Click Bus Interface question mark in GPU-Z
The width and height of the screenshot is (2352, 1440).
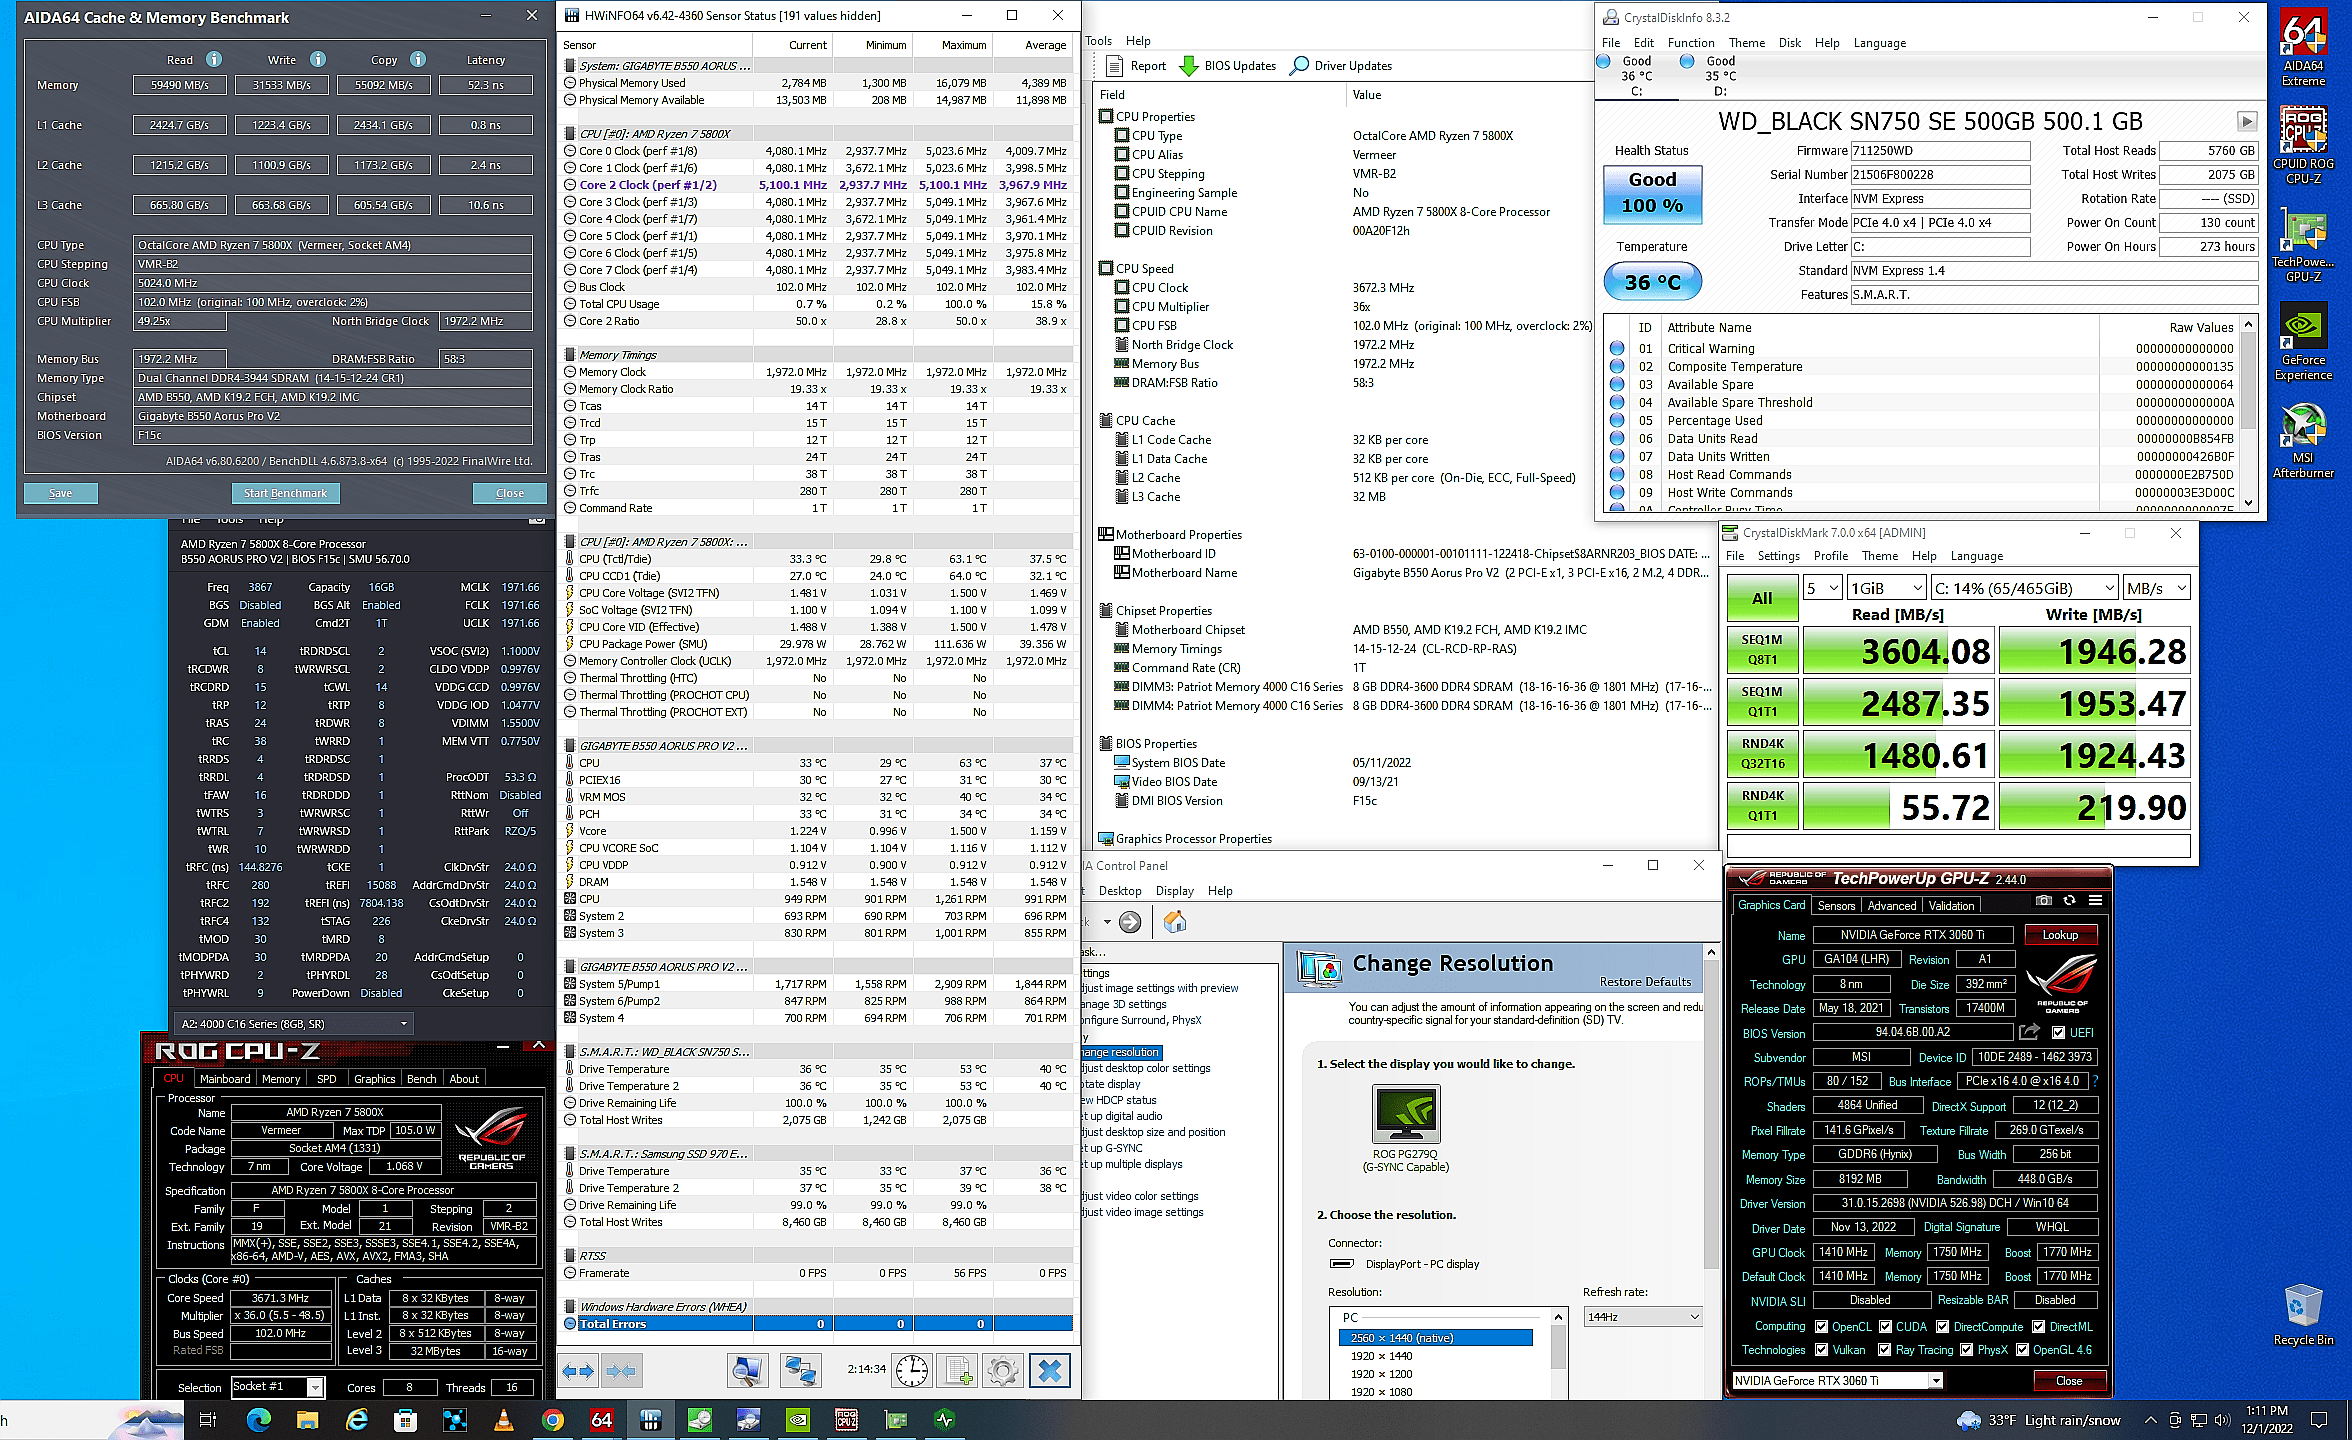2095,1081
